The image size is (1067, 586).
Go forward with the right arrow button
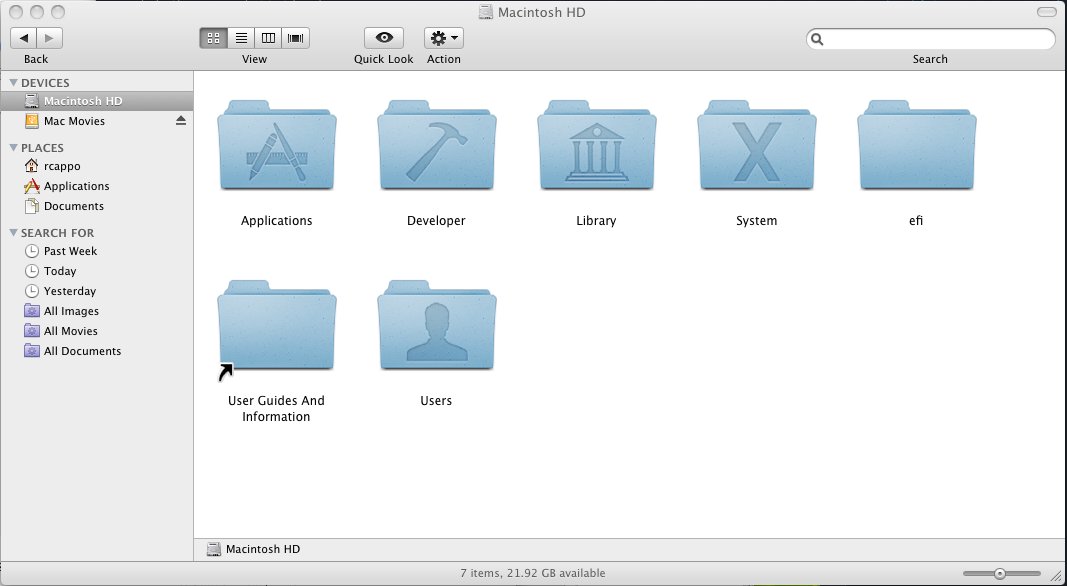pyautogui.click(x=50, y=38)
